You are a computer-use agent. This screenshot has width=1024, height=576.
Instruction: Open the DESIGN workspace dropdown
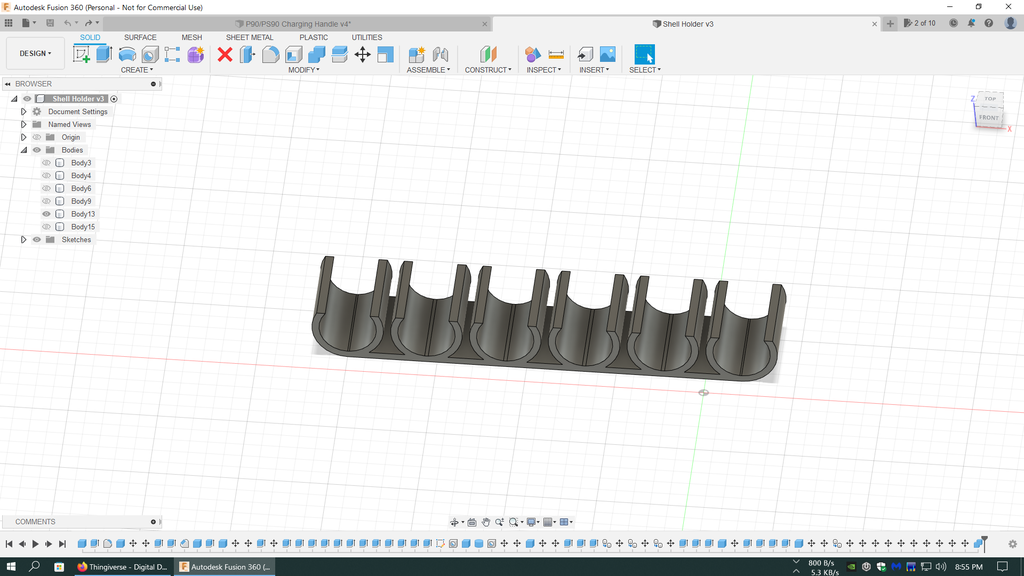point(35,52)
